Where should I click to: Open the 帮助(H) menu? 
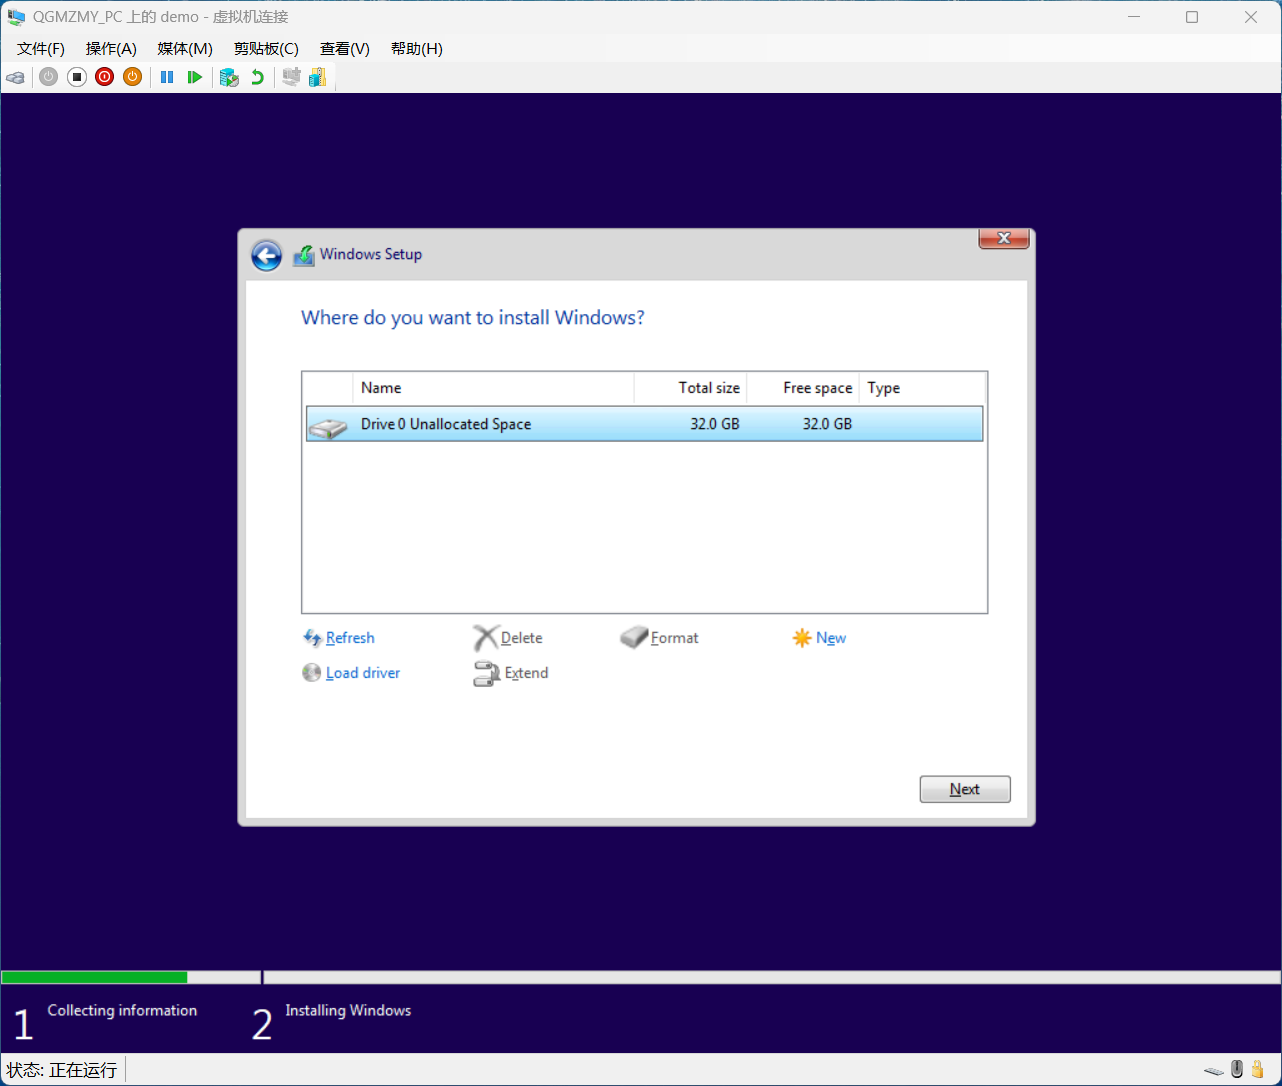[416, 49]
